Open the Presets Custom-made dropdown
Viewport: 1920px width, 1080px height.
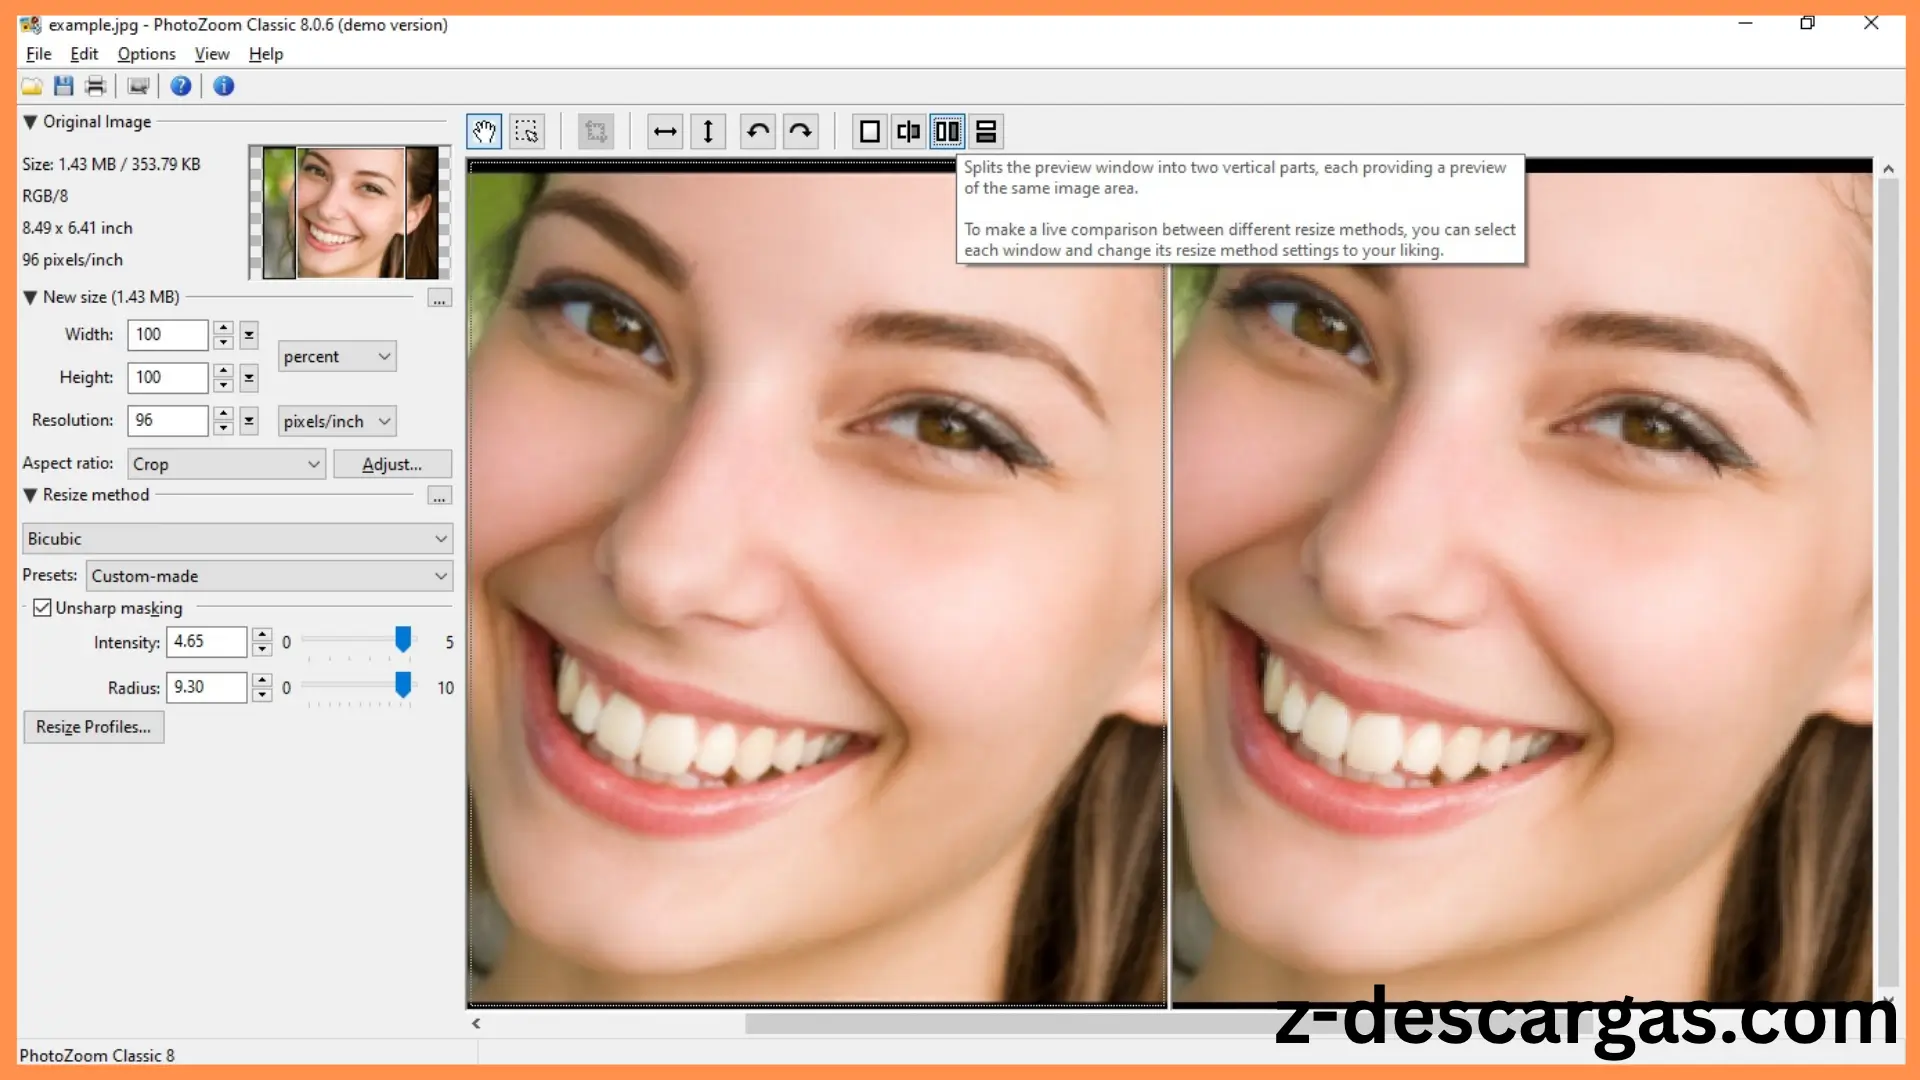[x=270, y=576]
